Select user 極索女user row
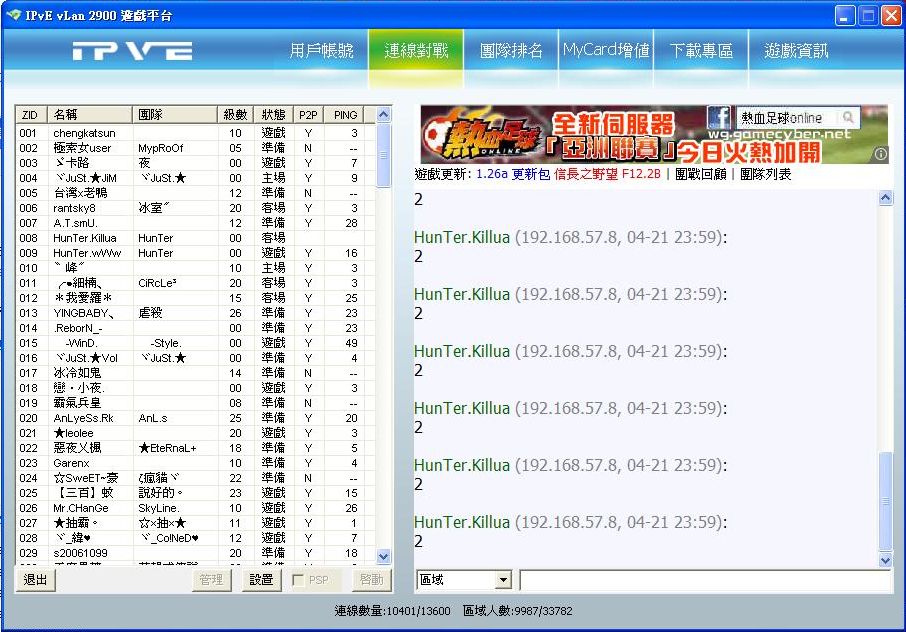Viewport: 906px width, 632px height. [x=195, y=148]
